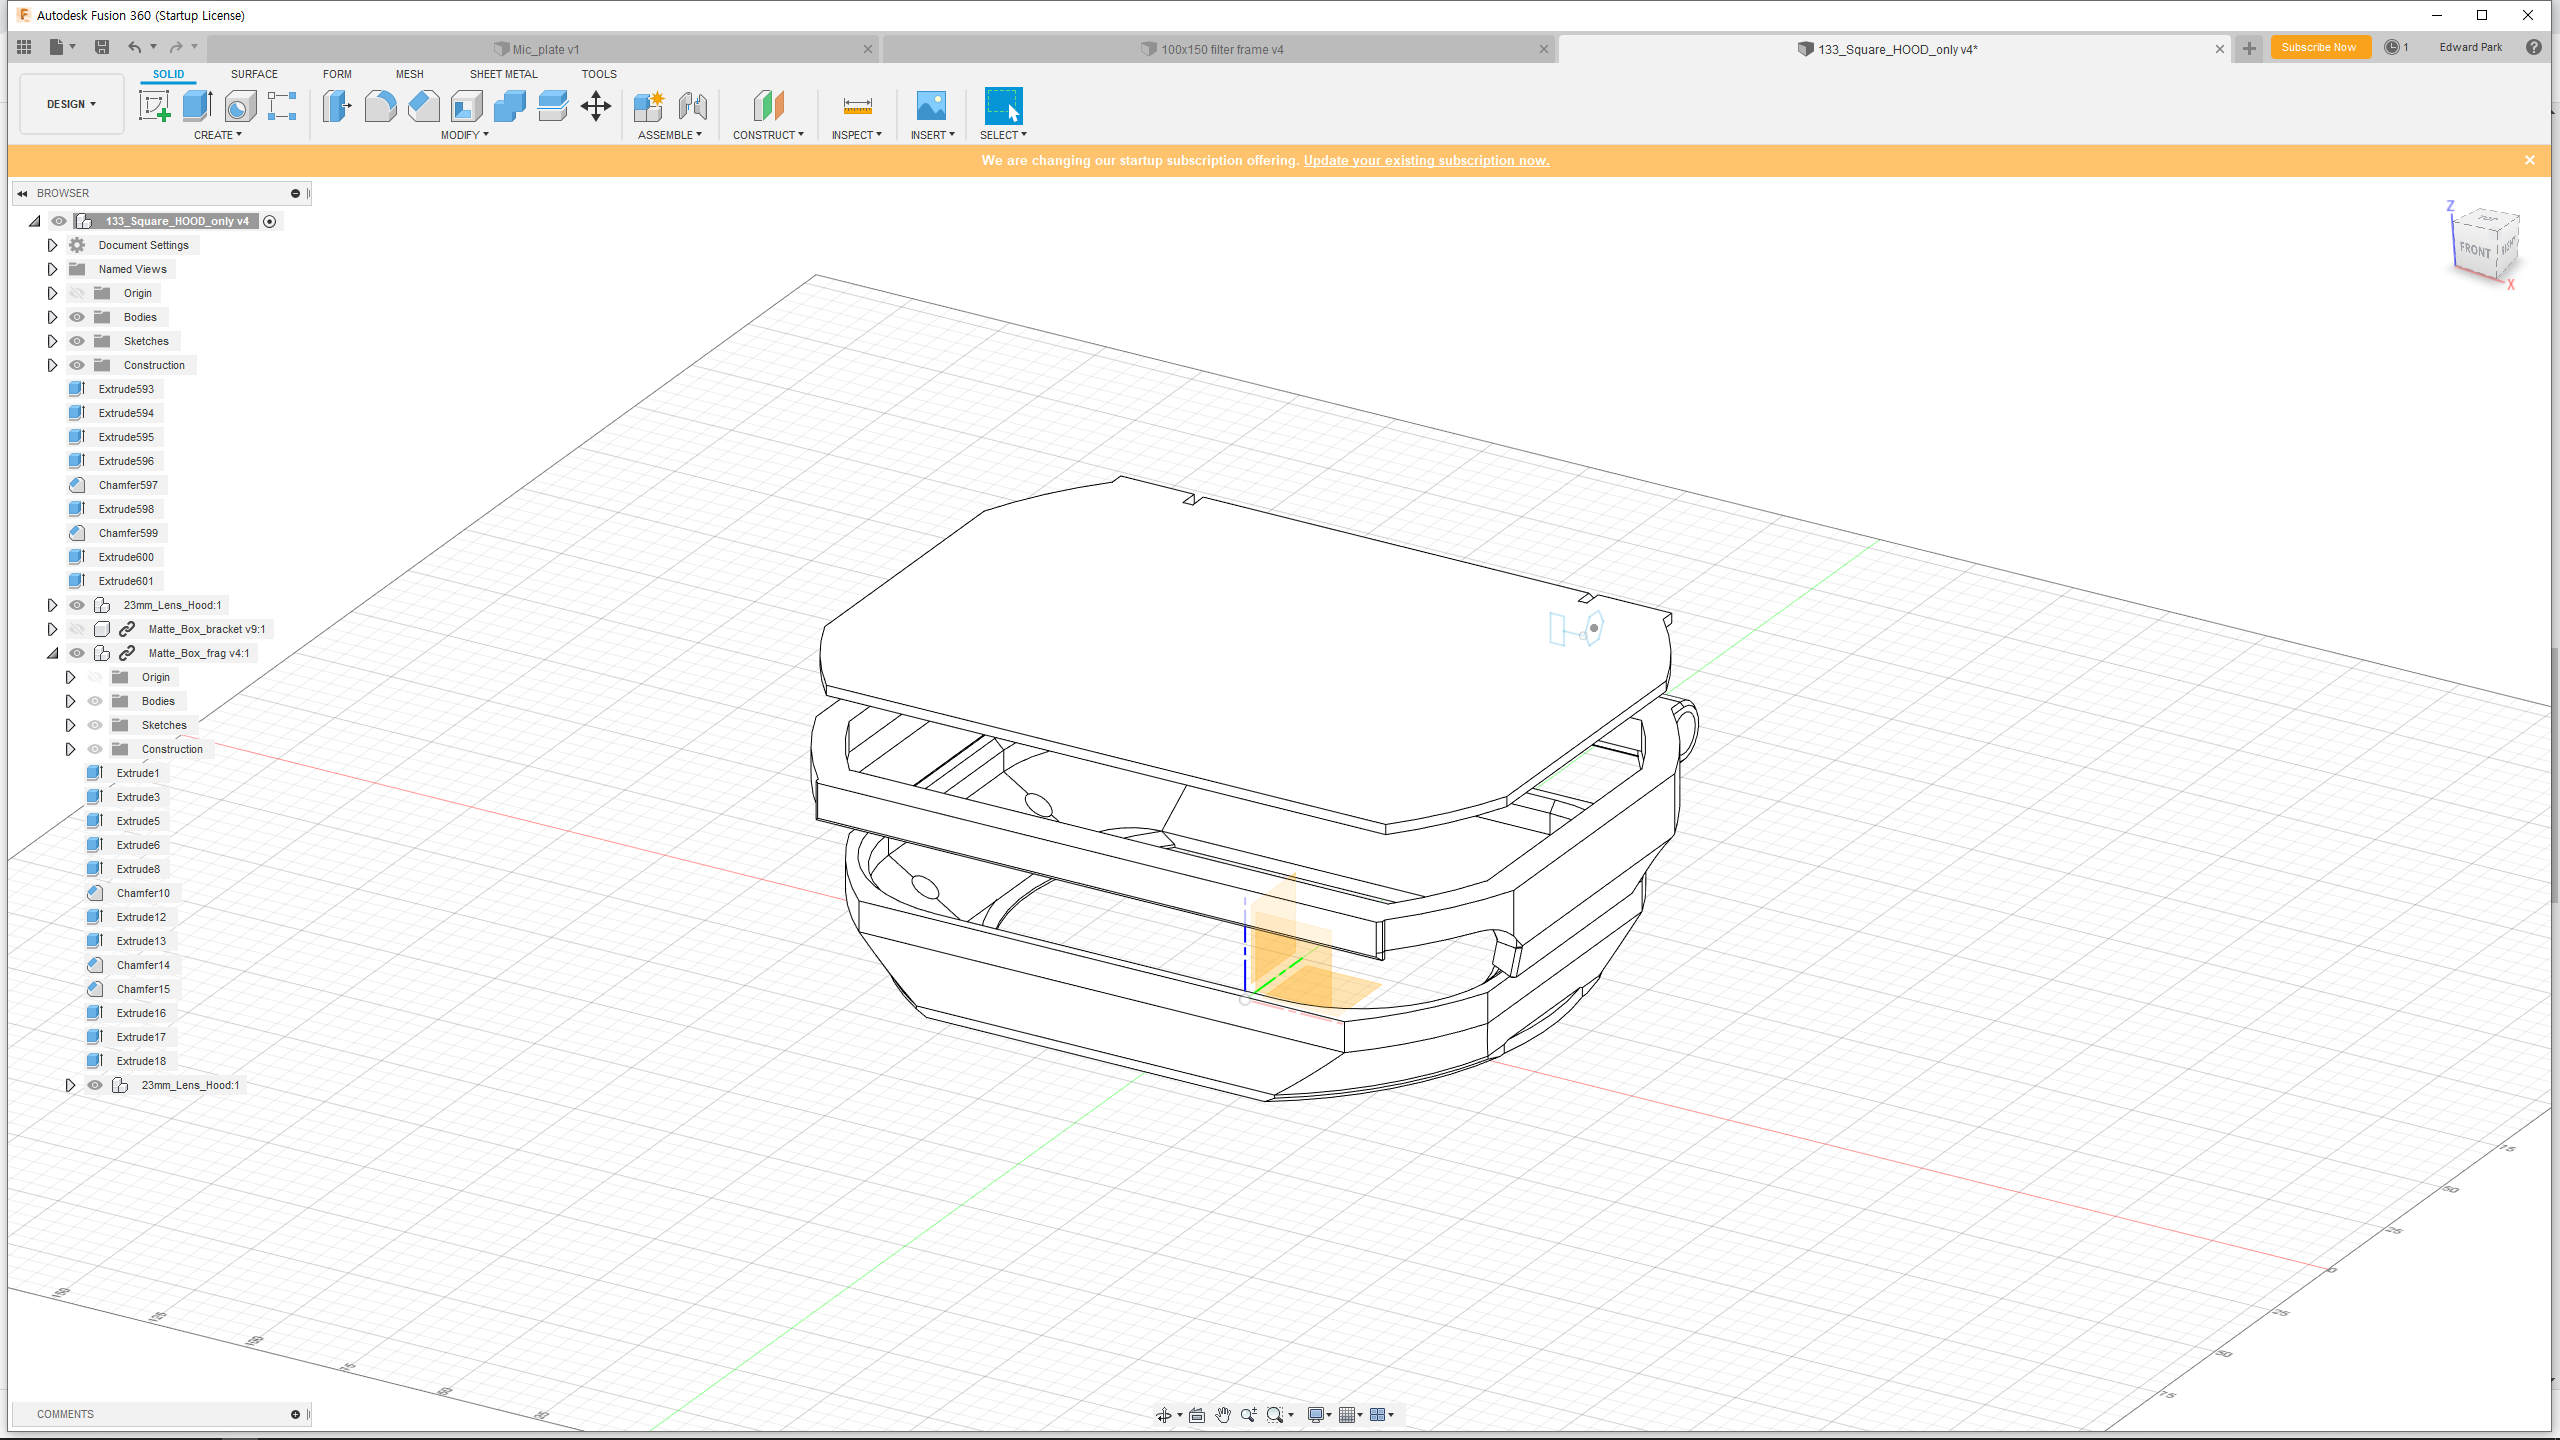2560x1440 pixels.
Task: Hide the 23mm_Lens_Hood:1 component
Action: [x=77, y=605]
